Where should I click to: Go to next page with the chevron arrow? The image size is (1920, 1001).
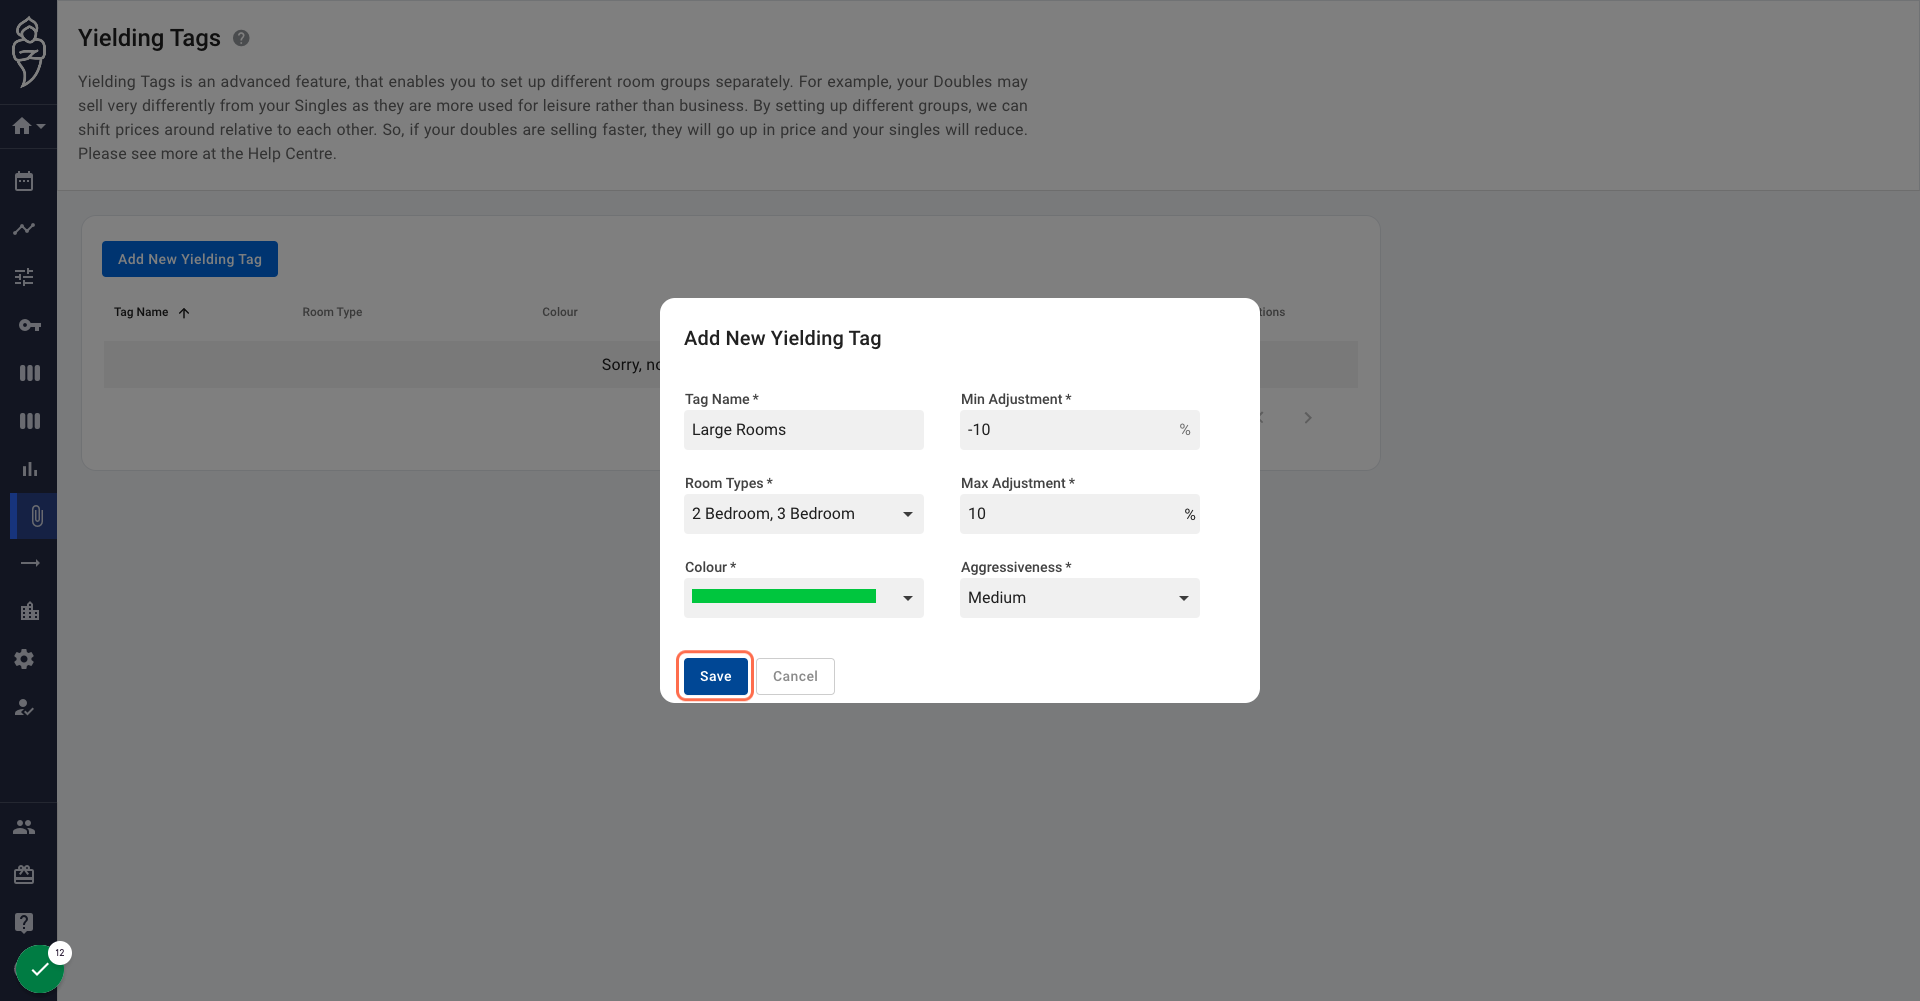pyautogui.click(x=1308, y=418)
